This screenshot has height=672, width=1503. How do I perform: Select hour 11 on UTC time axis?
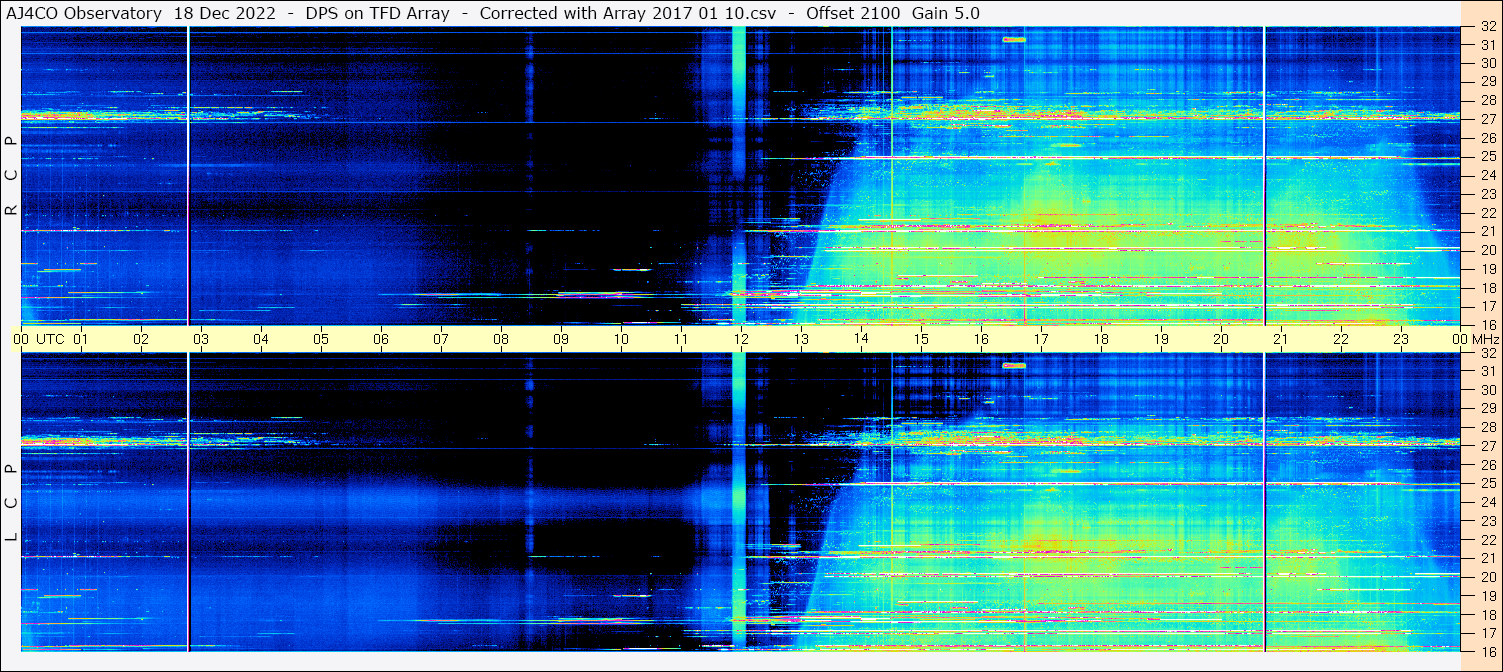point(681,339)
